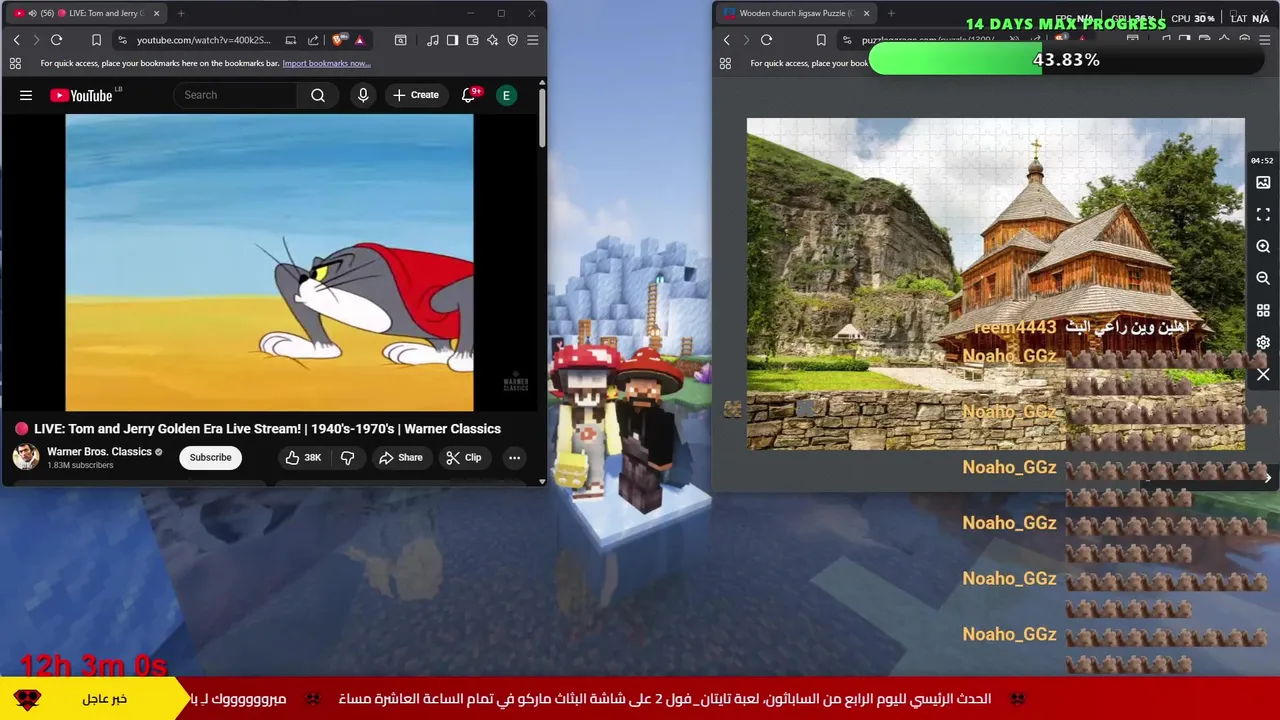The image size is (1280, 720).
Task: Subscribe to Warner Bros. Classics
Action: tap(210, 457)
